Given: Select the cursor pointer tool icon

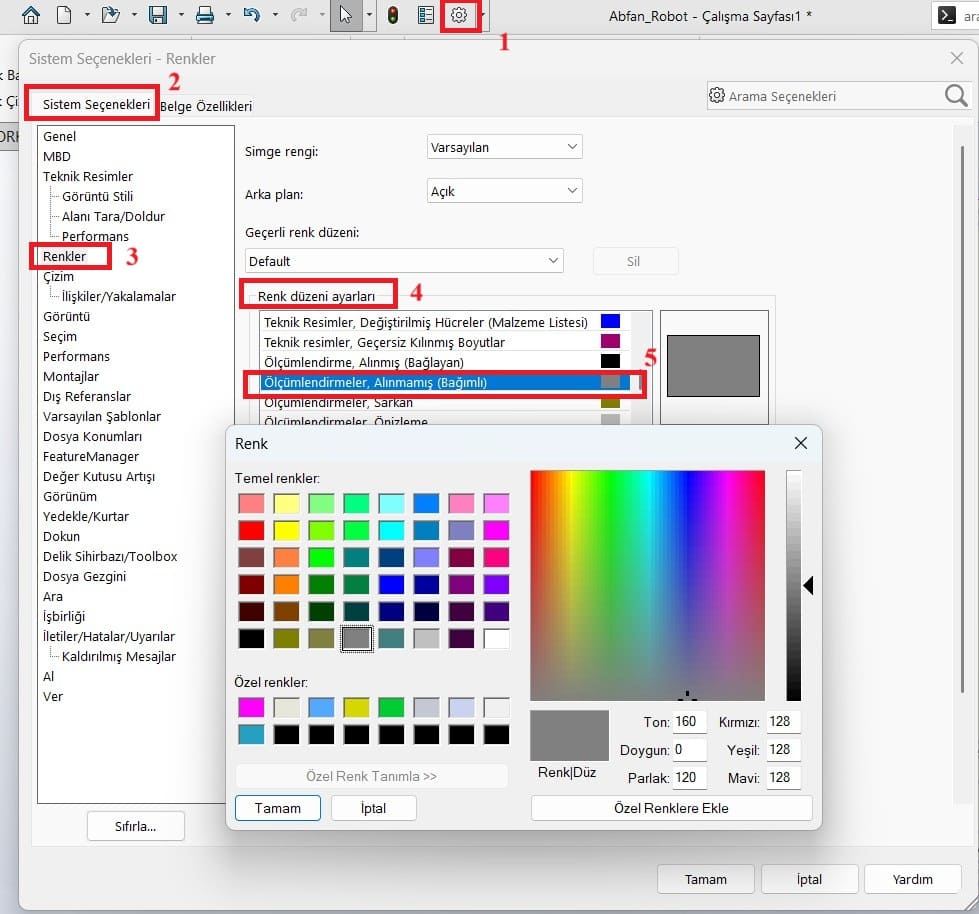Looking at the screenshot, I should click(345, 14).
